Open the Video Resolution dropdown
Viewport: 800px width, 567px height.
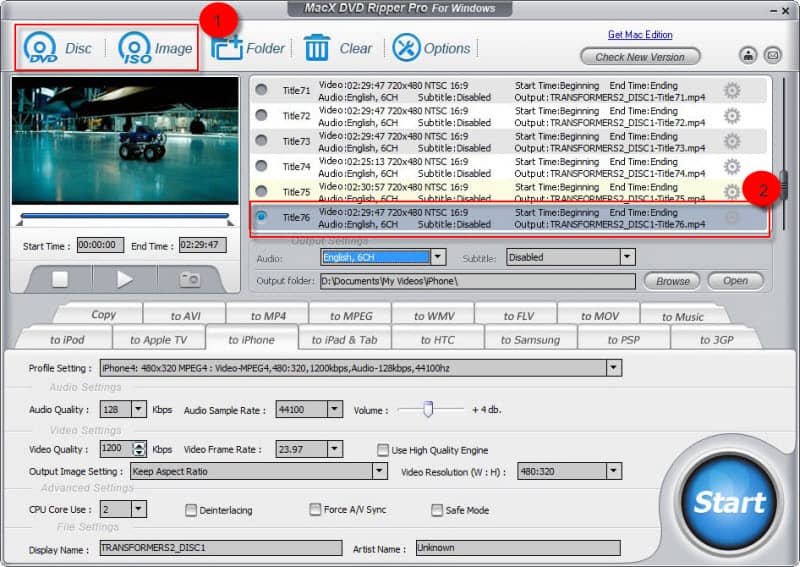pos(614,471)
